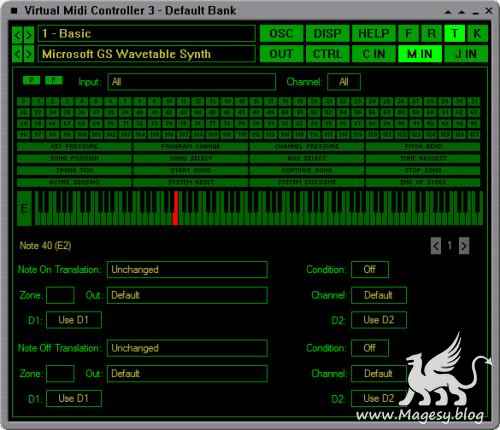500x430 pixels.
Task: Click Note On D1 field Use D1
Action: 74,320
